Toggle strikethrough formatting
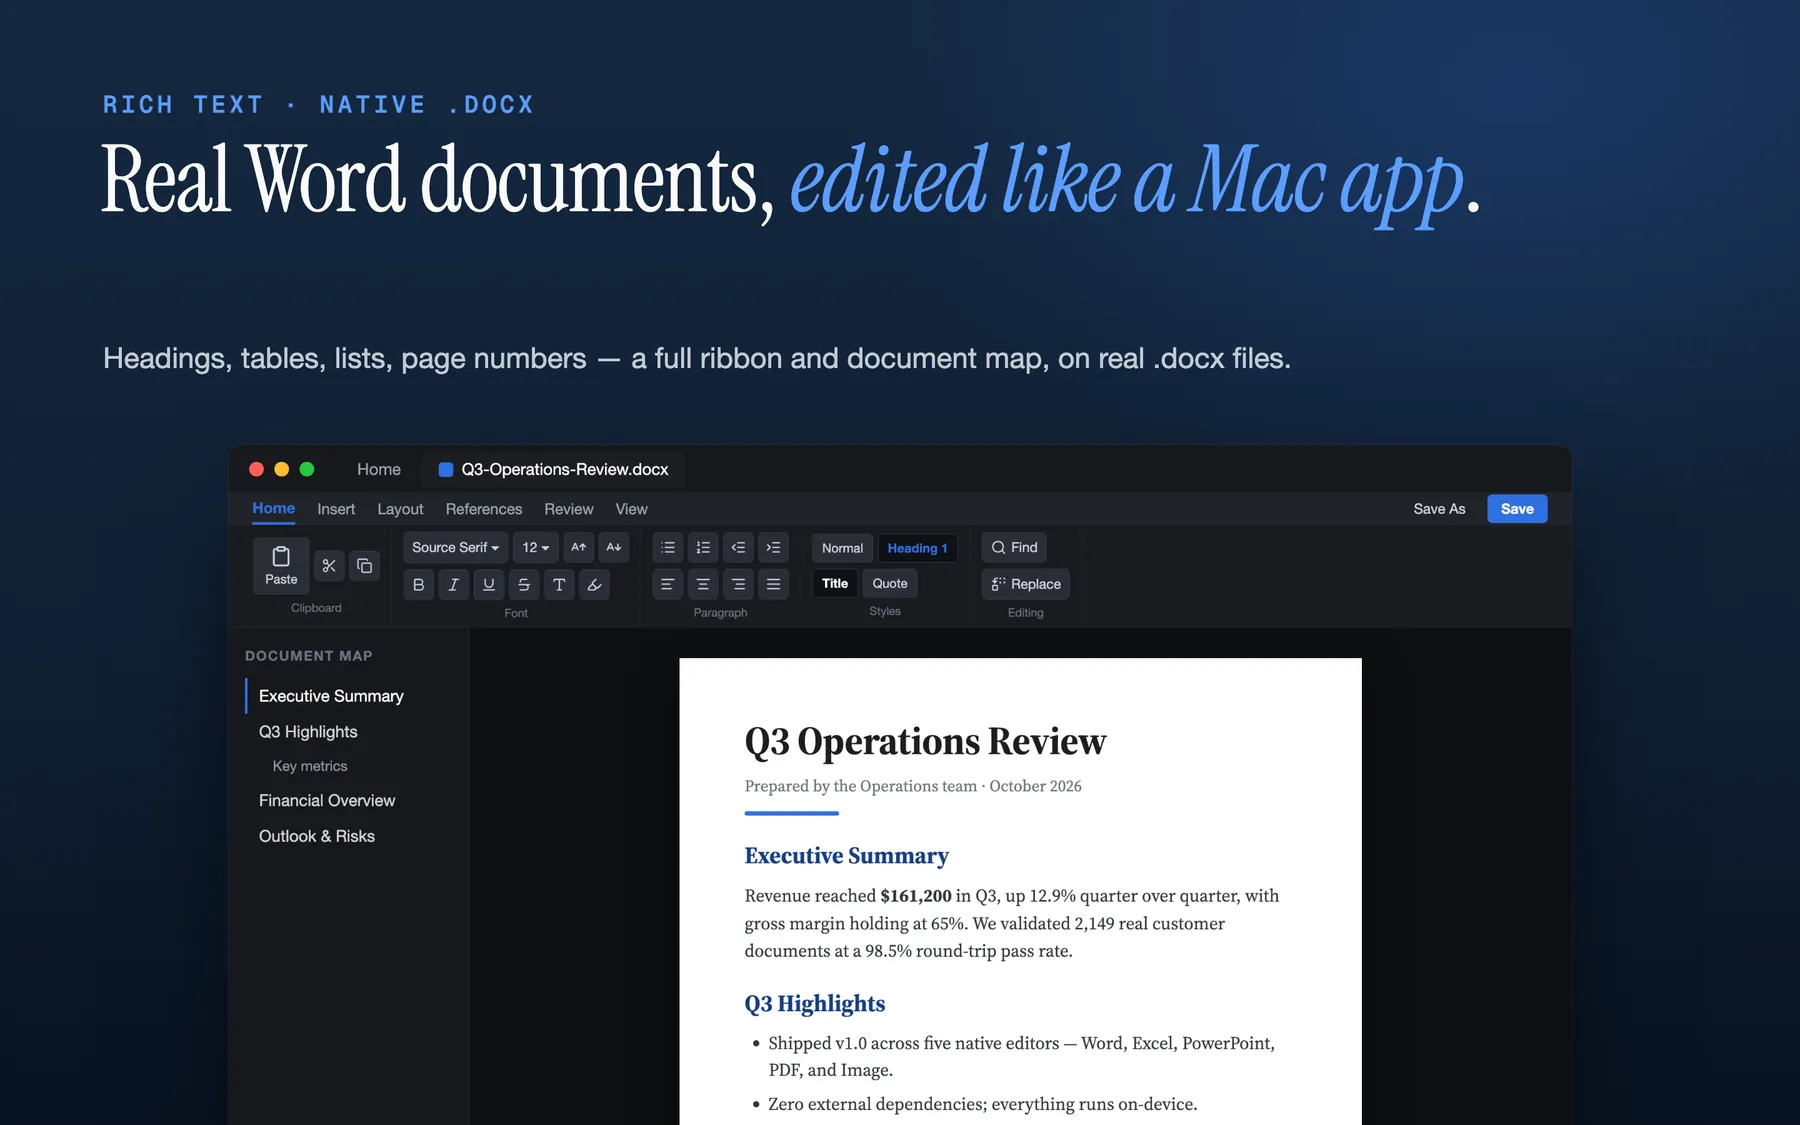 (524, 585)
